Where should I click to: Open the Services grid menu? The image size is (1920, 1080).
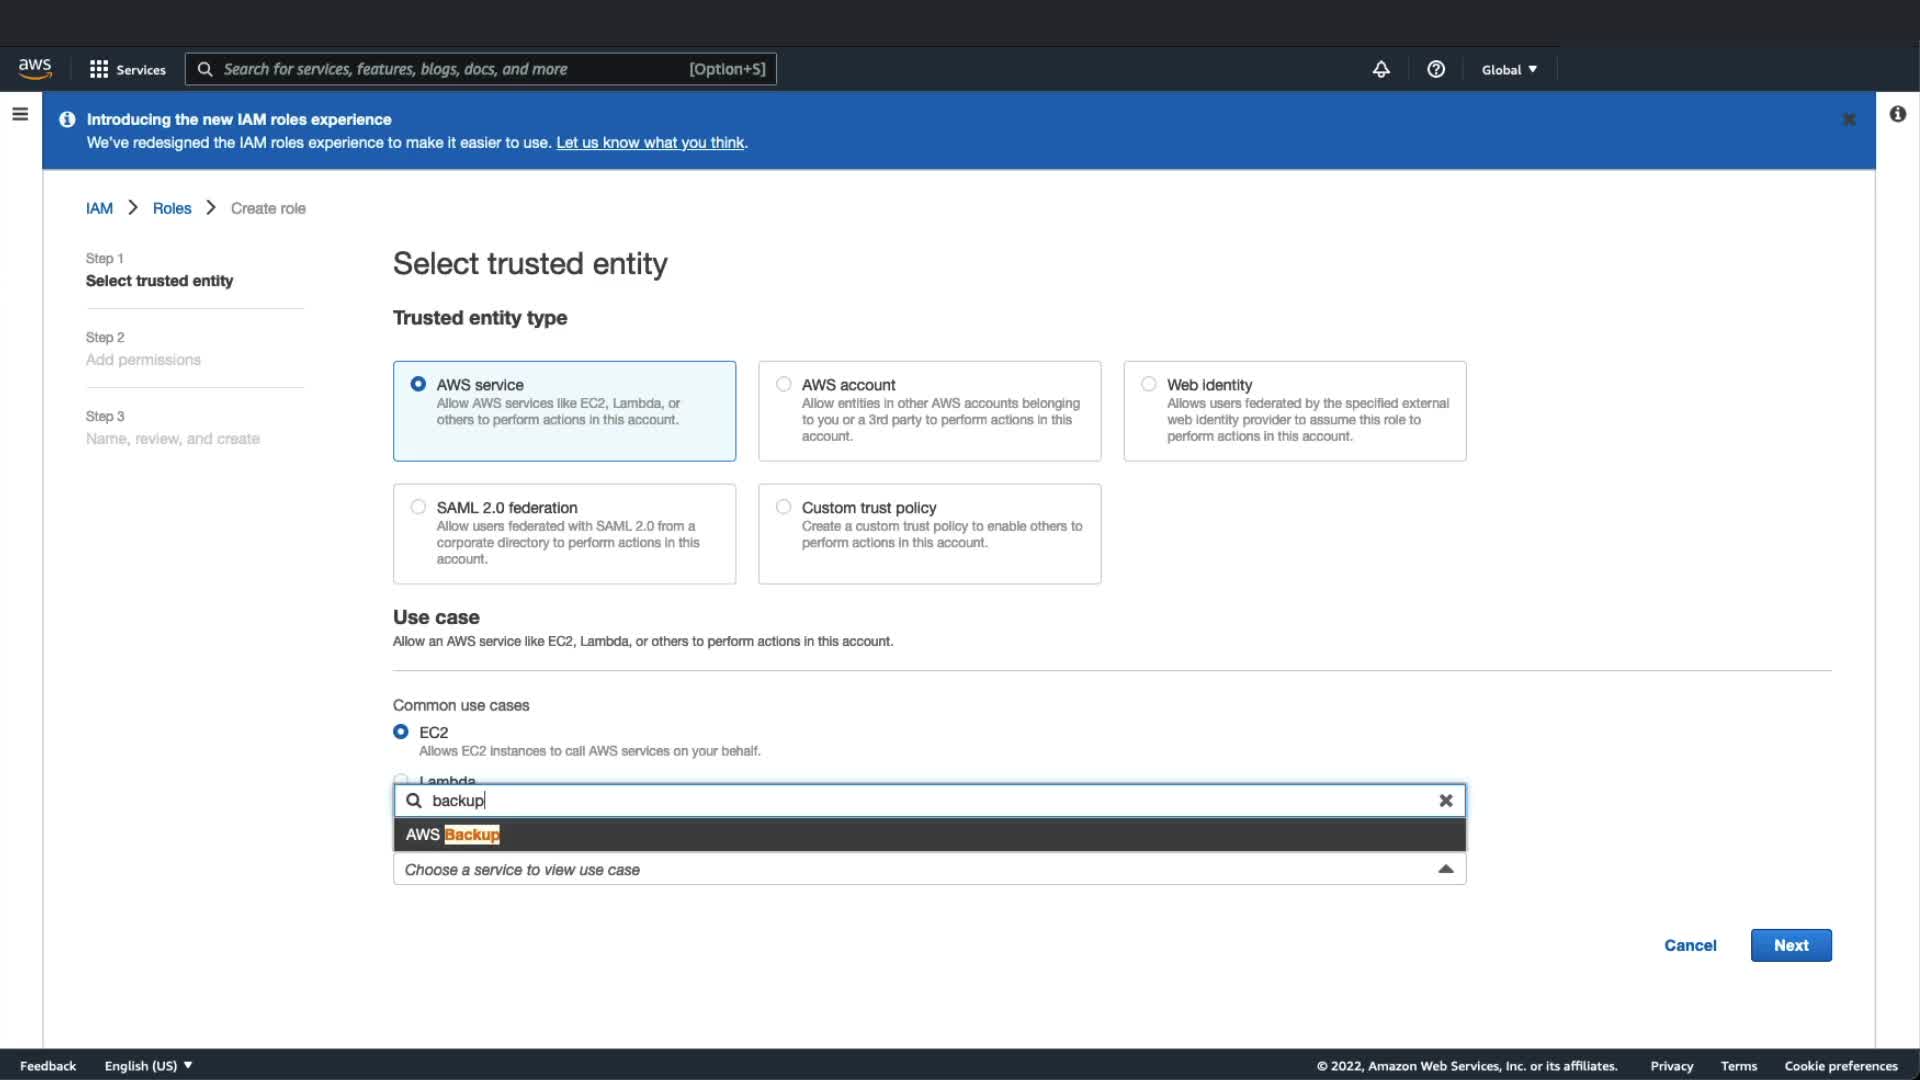coord(127,69)
